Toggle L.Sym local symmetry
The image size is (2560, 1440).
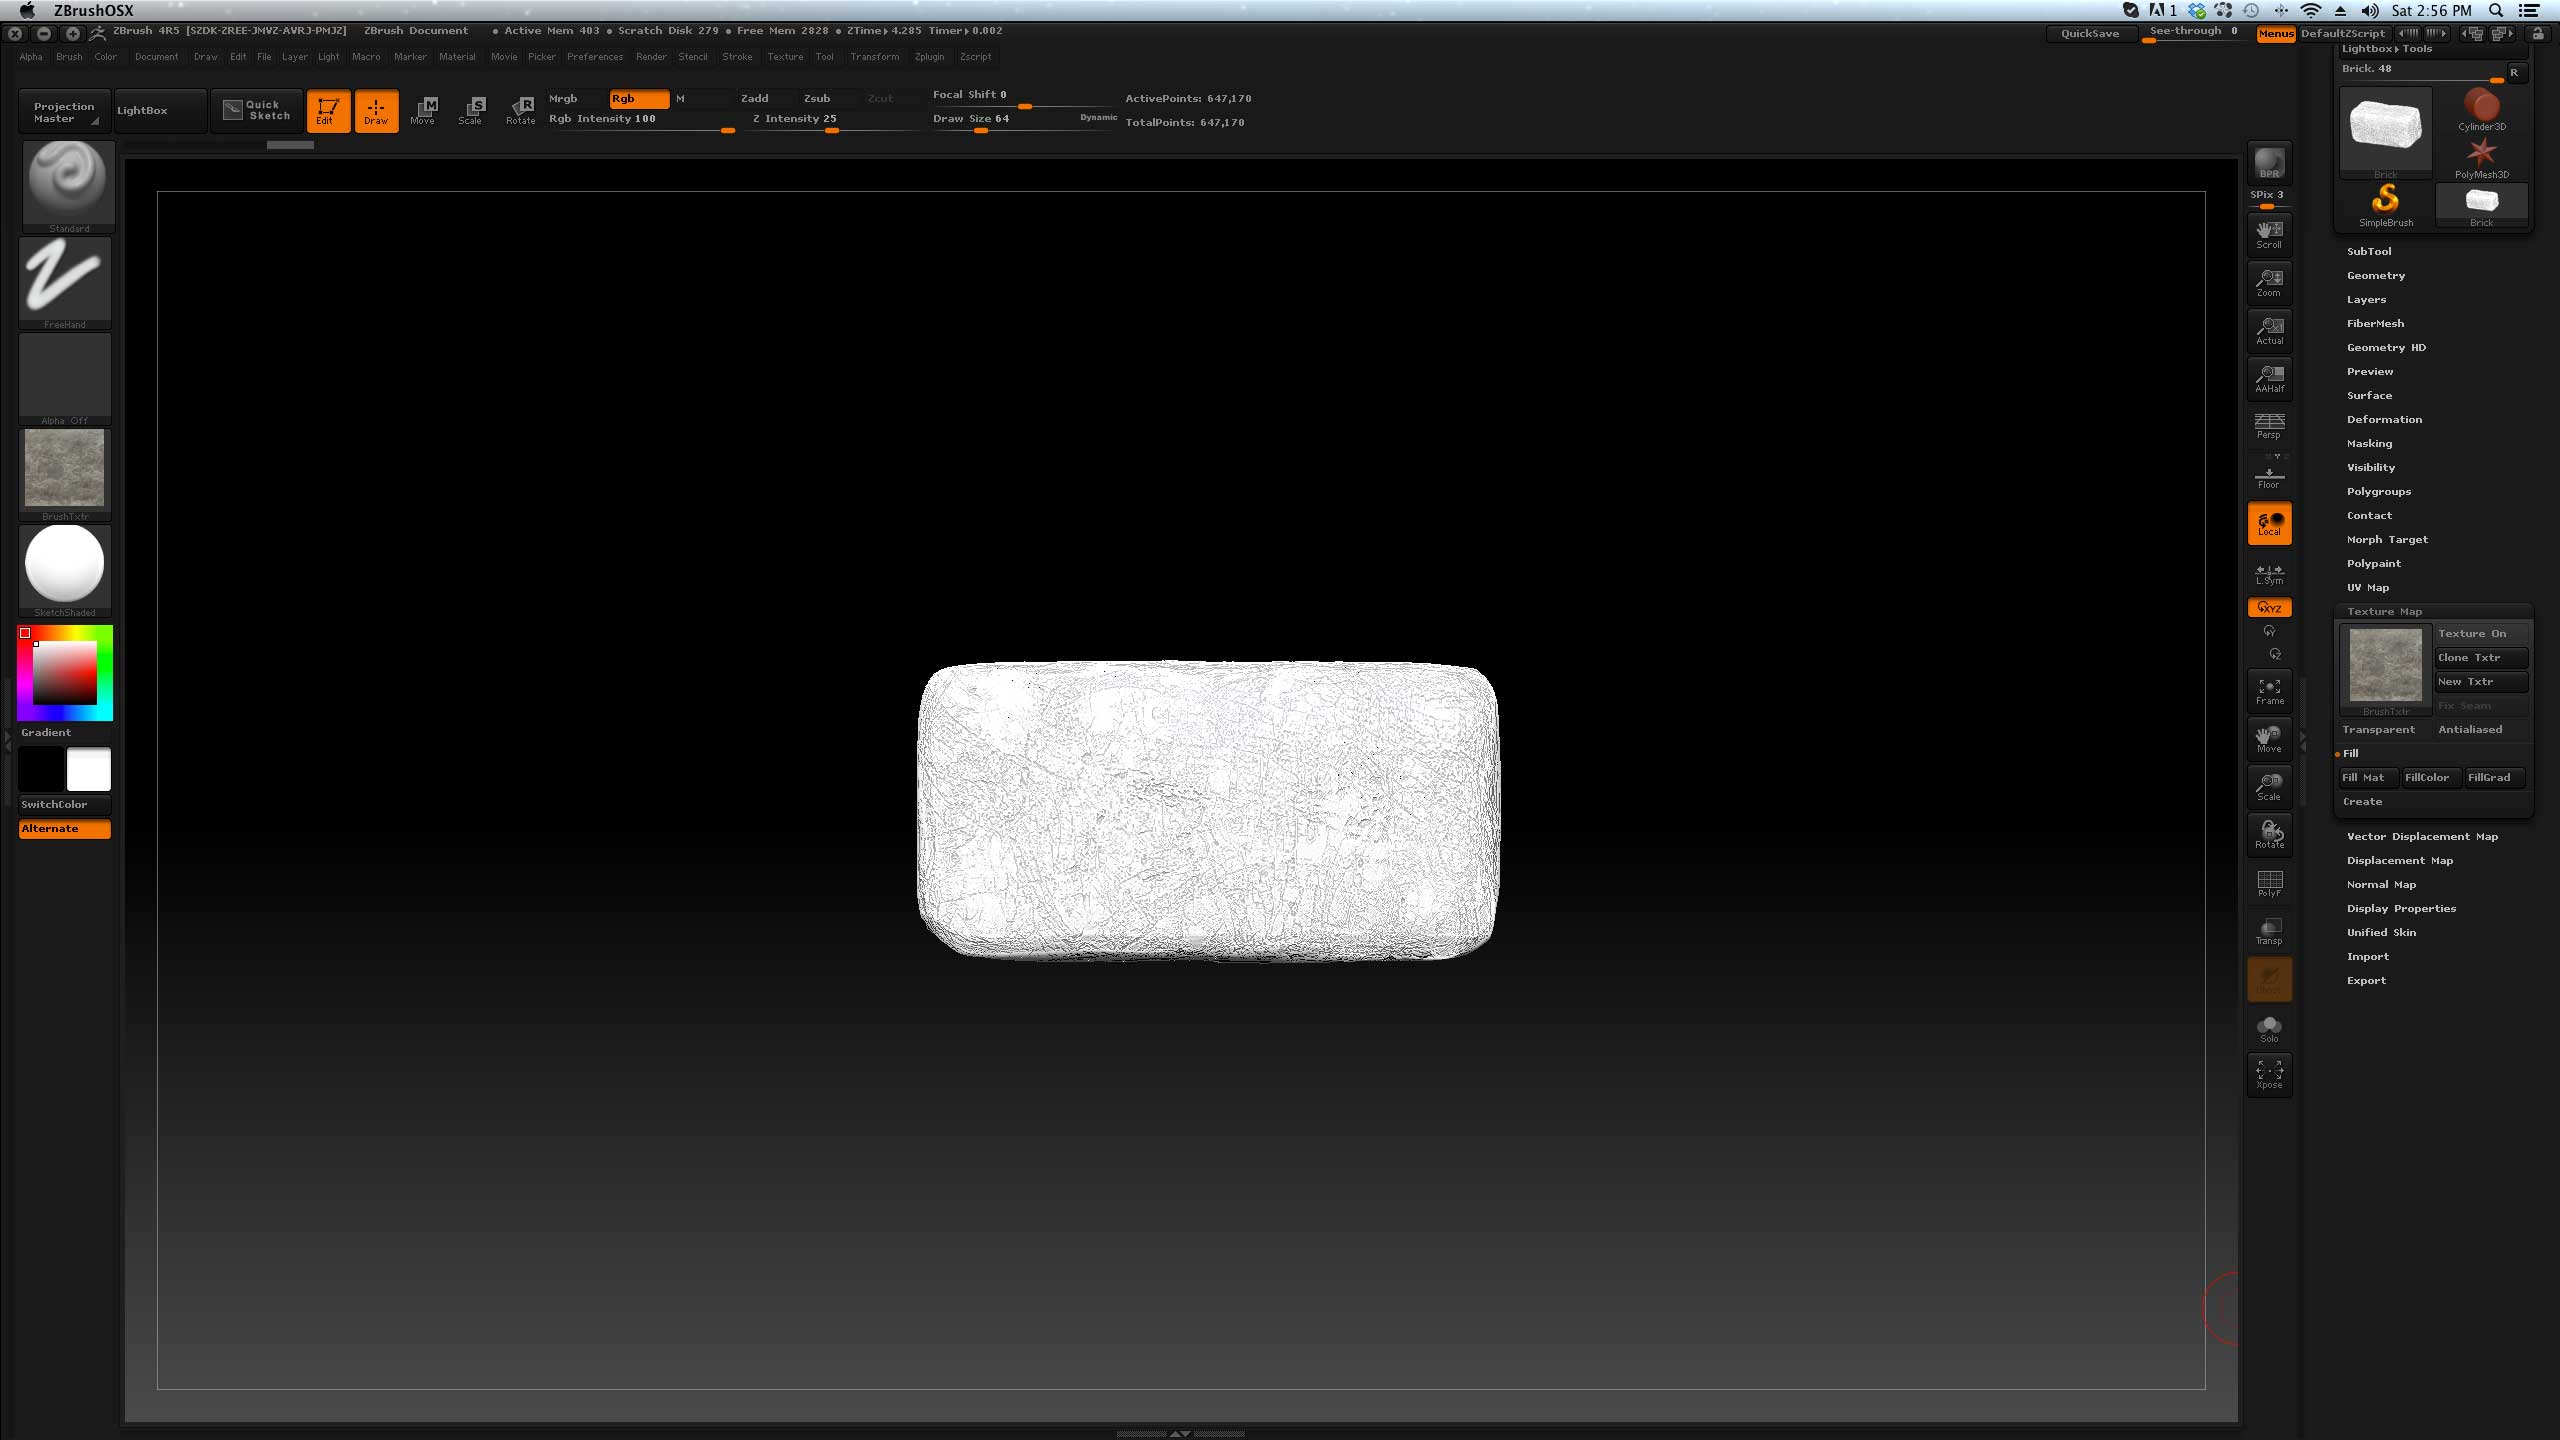click(x=2269, y=573)
